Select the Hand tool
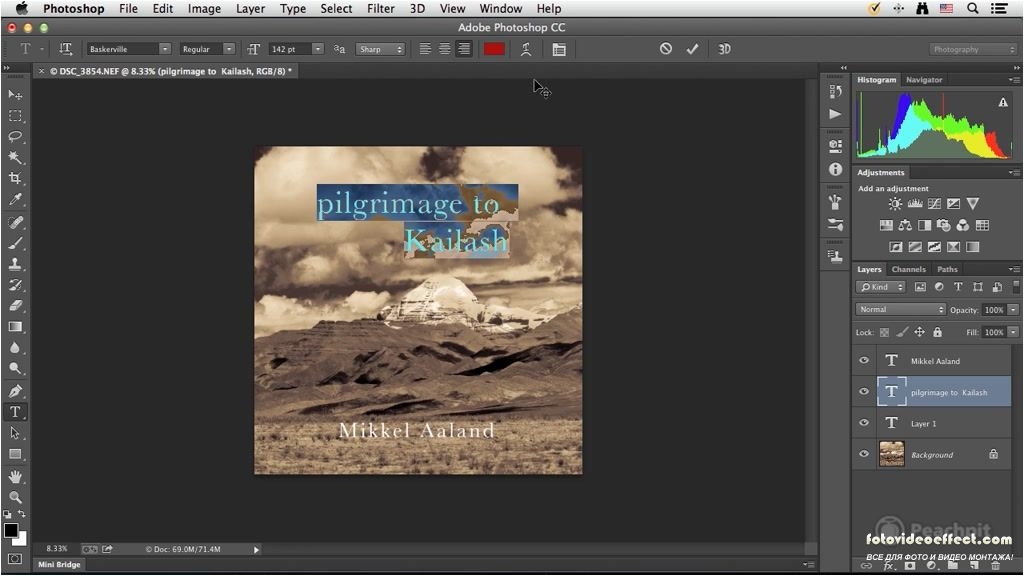Viewport: 1024px width, 576px height. point(15,477)
